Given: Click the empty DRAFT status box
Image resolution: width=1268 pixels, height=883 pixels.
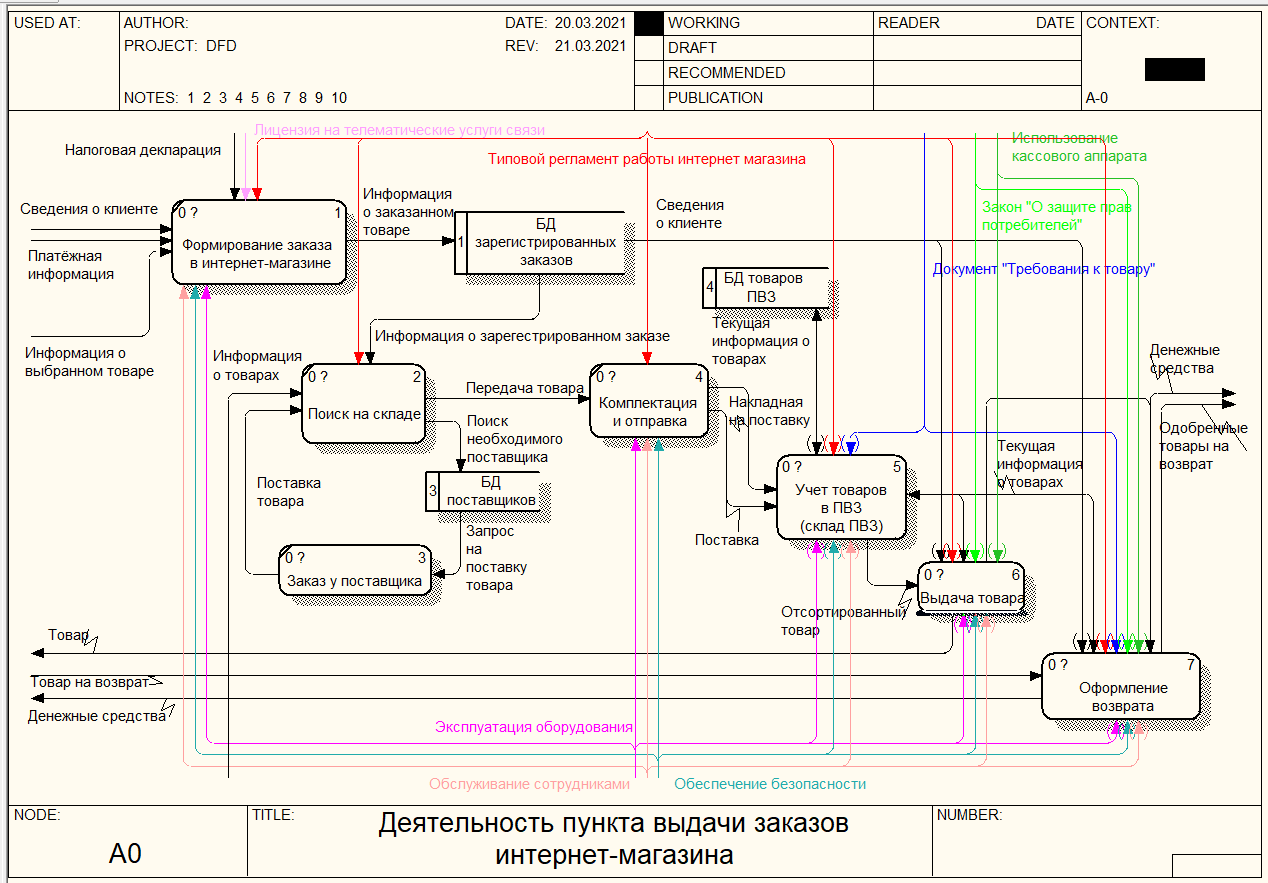Looking at the screenshot, I should point(649,48).
